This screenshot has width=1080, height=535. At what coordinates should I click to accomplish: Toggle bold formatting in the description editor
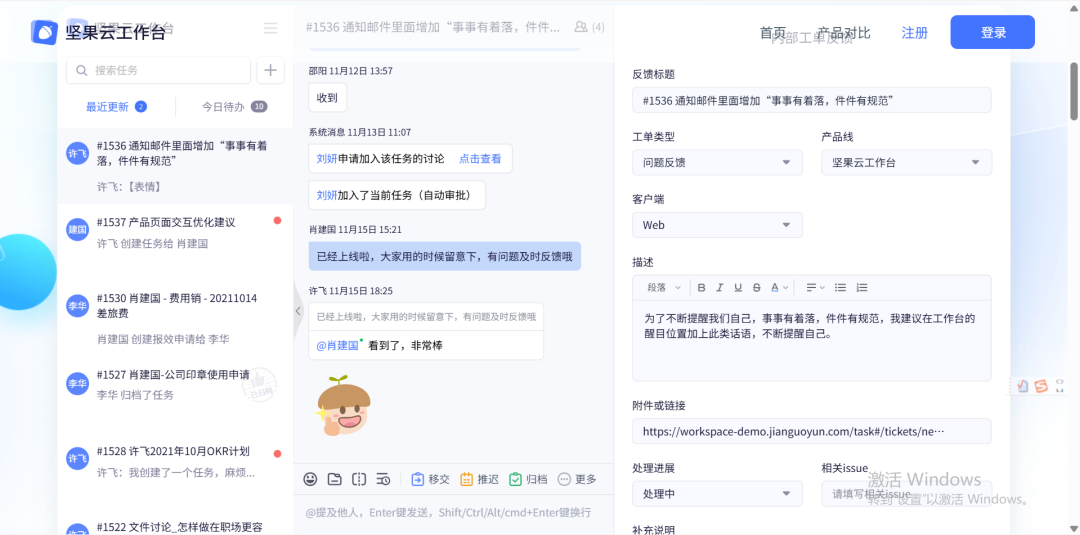point(702,287)
